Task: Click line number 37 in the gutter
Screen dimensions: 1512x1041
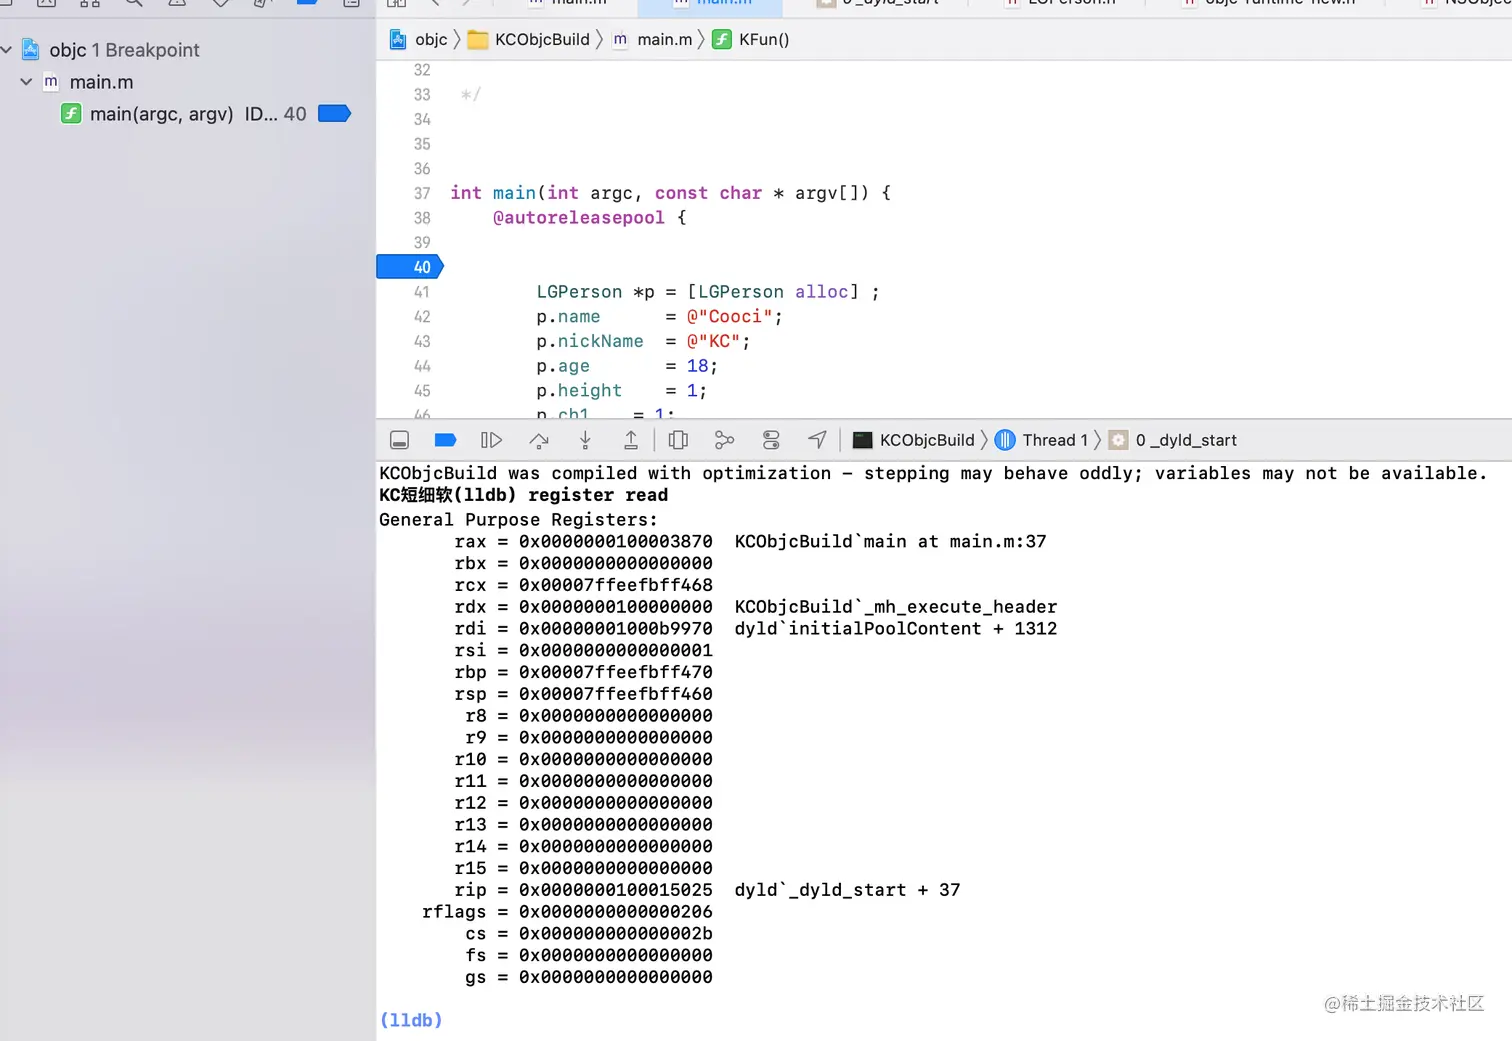Action: (x=422, y=193)
